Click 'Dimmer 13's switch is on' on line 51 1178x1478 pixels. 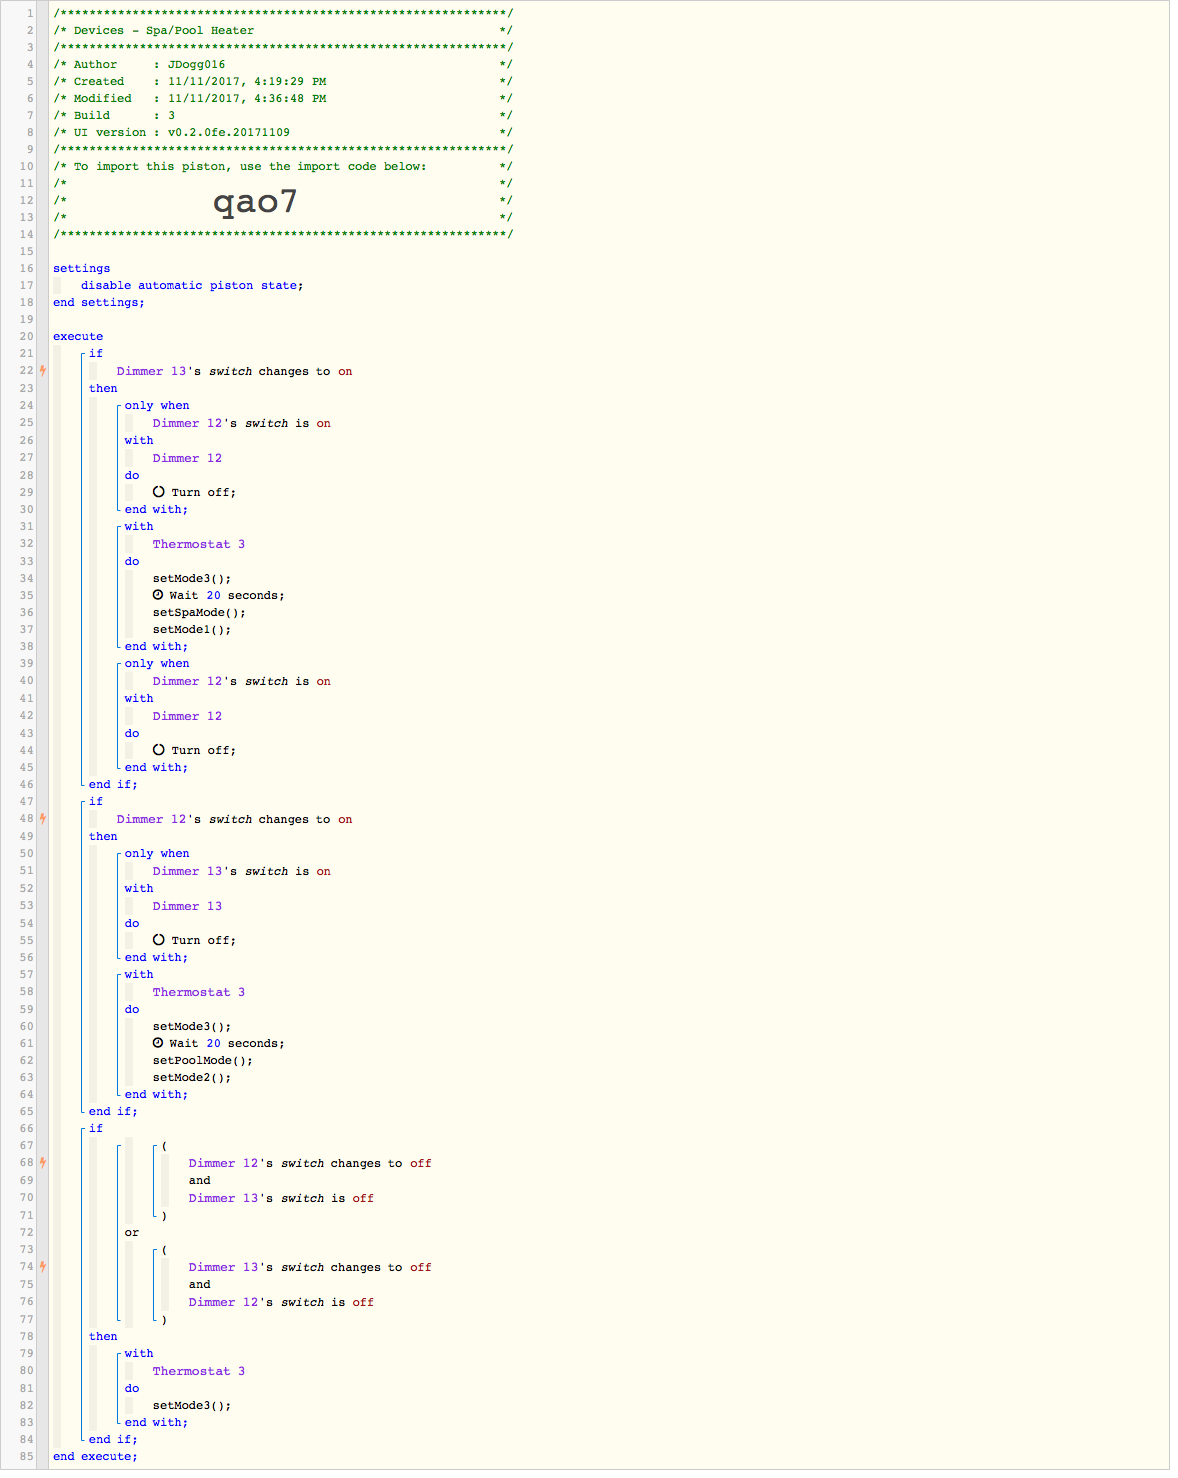(241, 871)
